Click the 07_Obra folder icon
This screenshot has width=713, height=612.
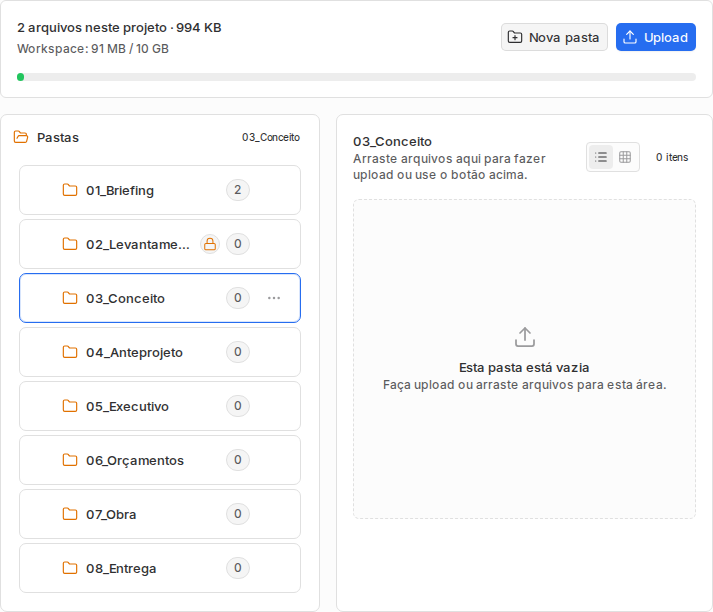(x=70, y=514)
